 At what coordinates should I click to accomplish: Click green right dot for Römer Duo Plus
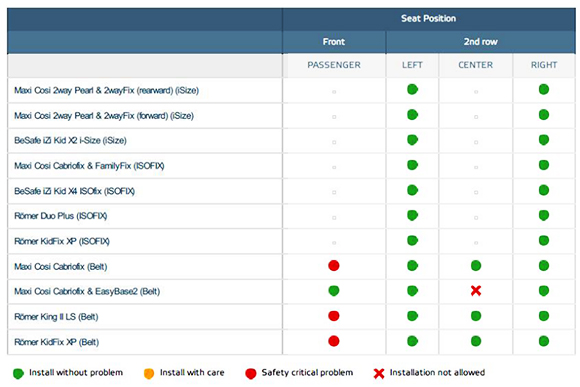click(x=544, y=215)
